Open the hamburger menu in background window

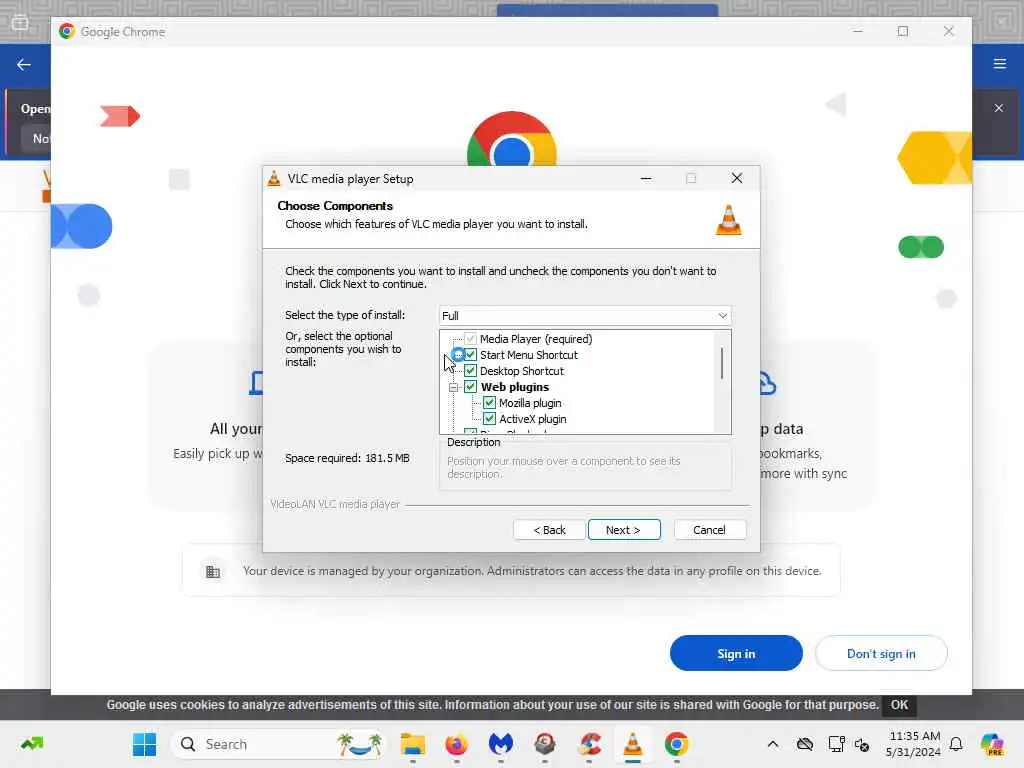(x=999, y=63)
